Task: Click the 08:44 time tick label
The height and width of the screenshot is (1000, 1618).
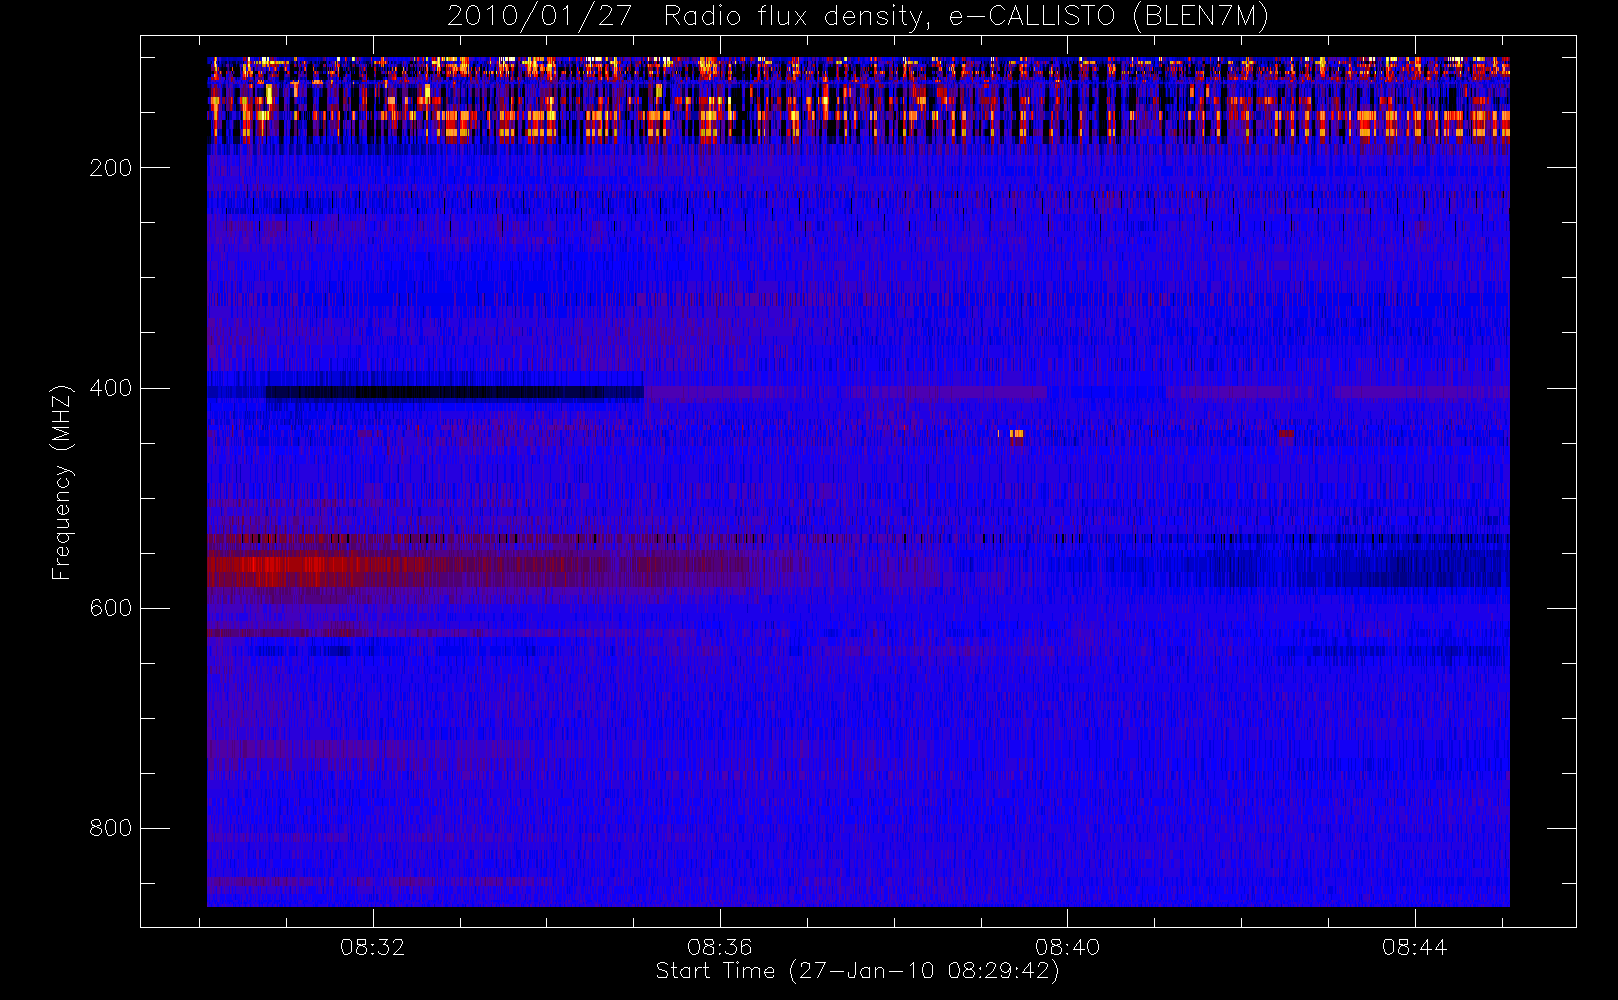Action: [x=1415, y=947]
